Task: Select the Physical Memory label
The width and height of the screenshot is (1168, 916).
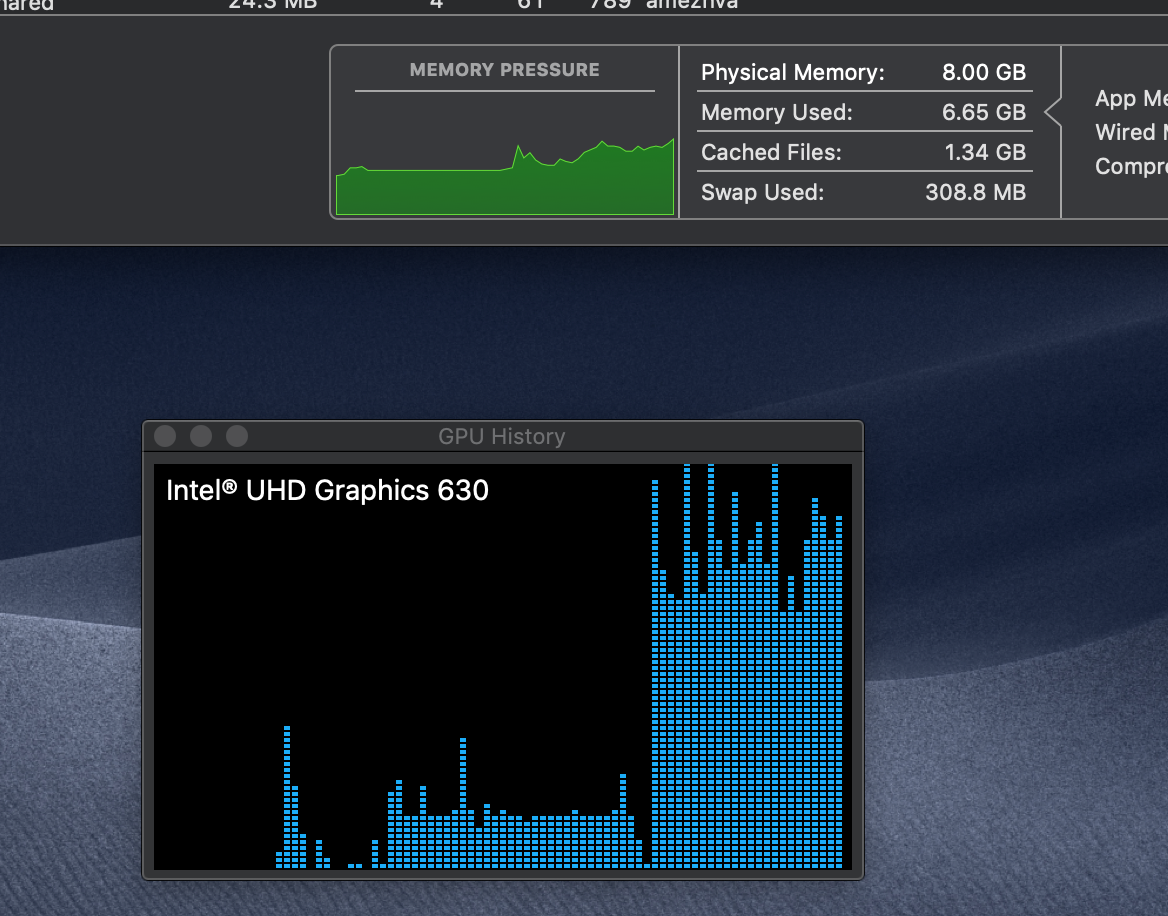Action: coord(793,72)
